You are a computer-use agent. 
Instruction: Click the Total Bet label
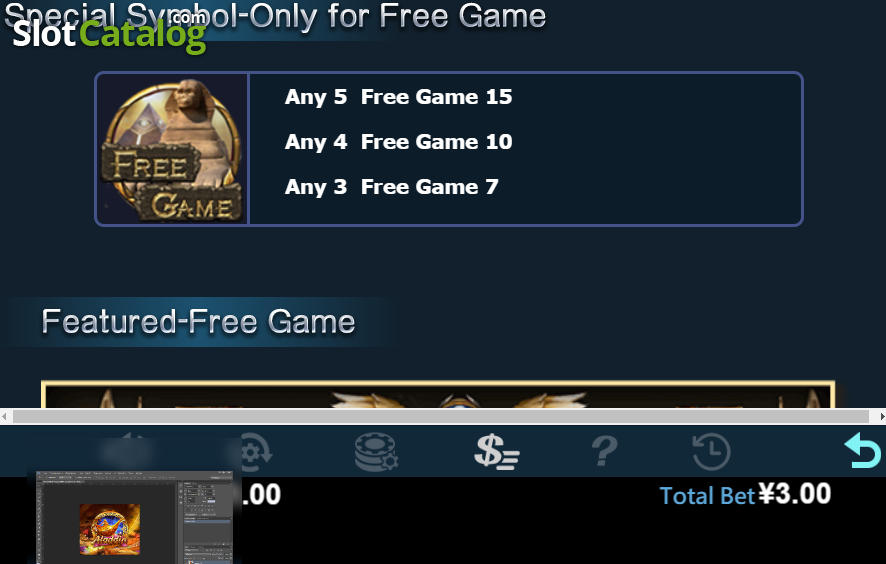tap(707, 496)
